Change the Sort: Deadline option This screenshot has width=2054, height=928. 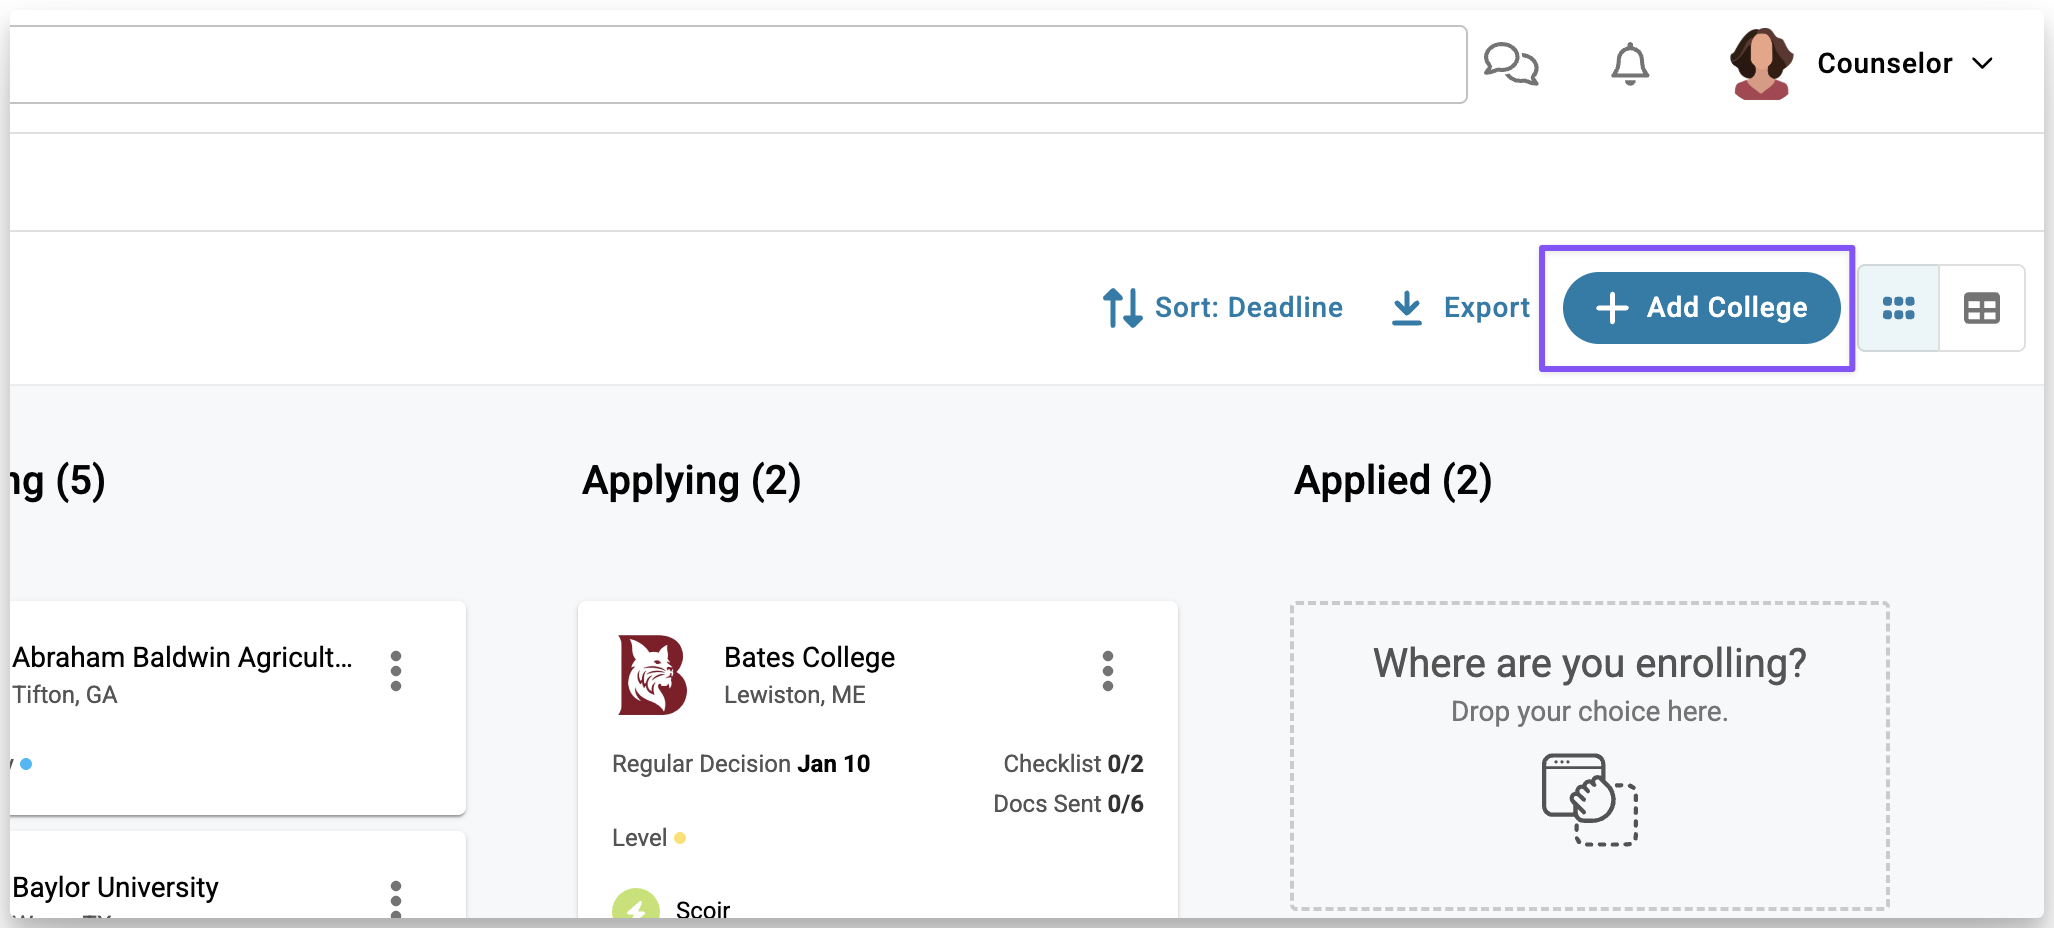1248,308
